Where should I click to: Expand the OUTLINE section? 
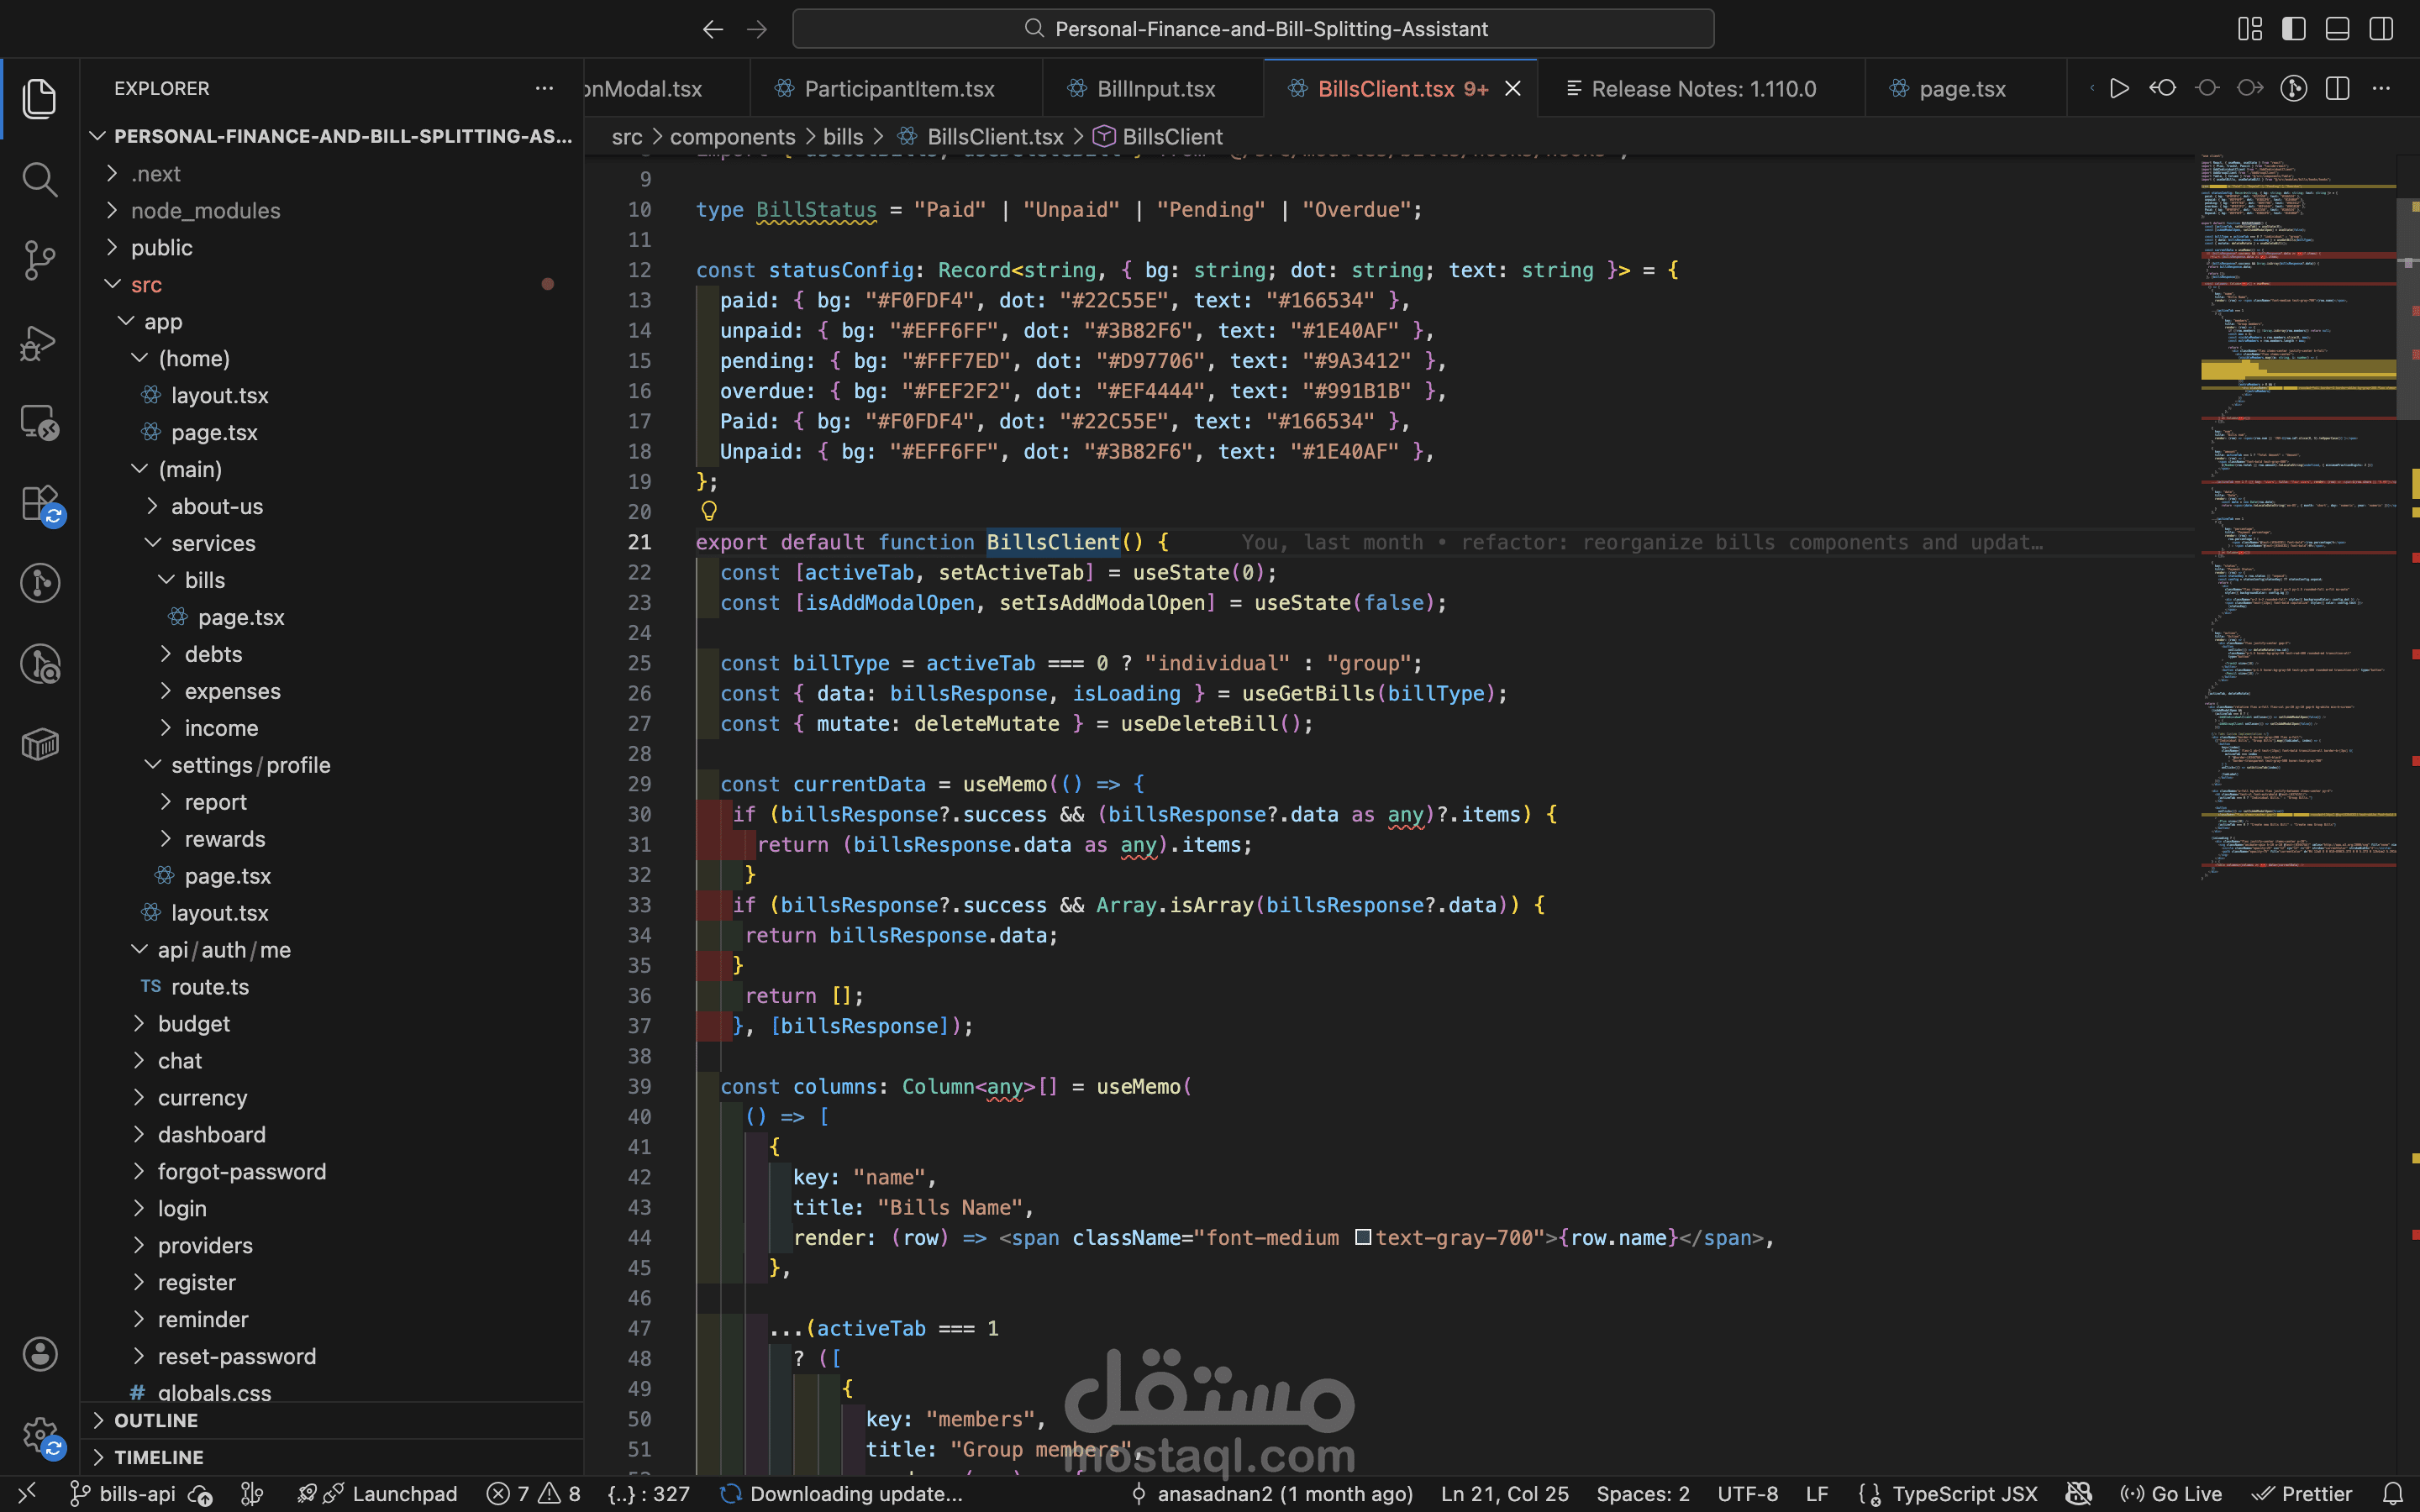click(155, 1420)
